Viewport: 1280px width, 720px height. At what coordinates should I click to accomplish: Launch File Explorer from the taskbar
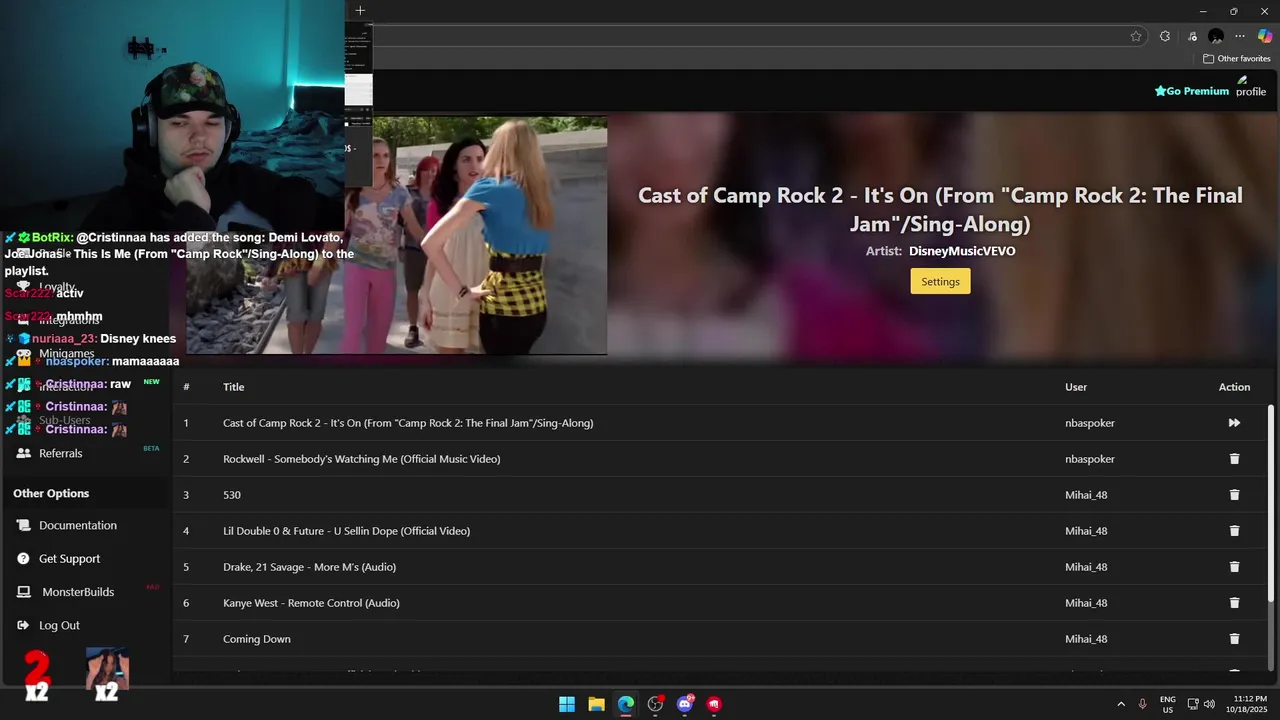point(596,704)
